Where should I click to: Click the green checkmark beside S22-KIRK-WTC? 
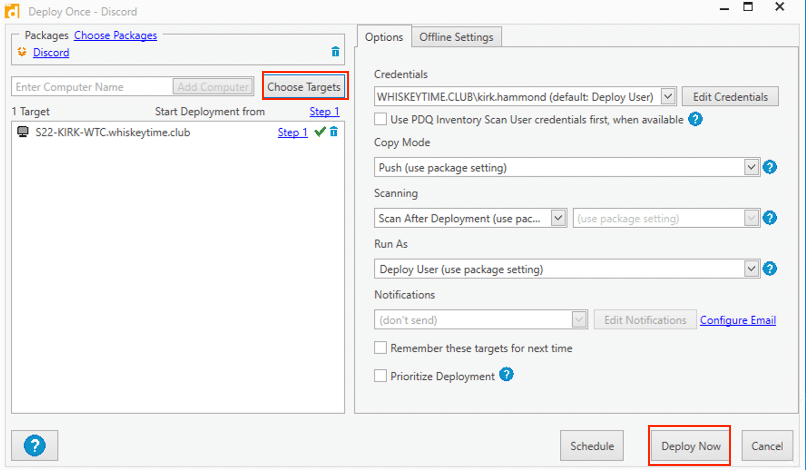(x=320, y=132)
